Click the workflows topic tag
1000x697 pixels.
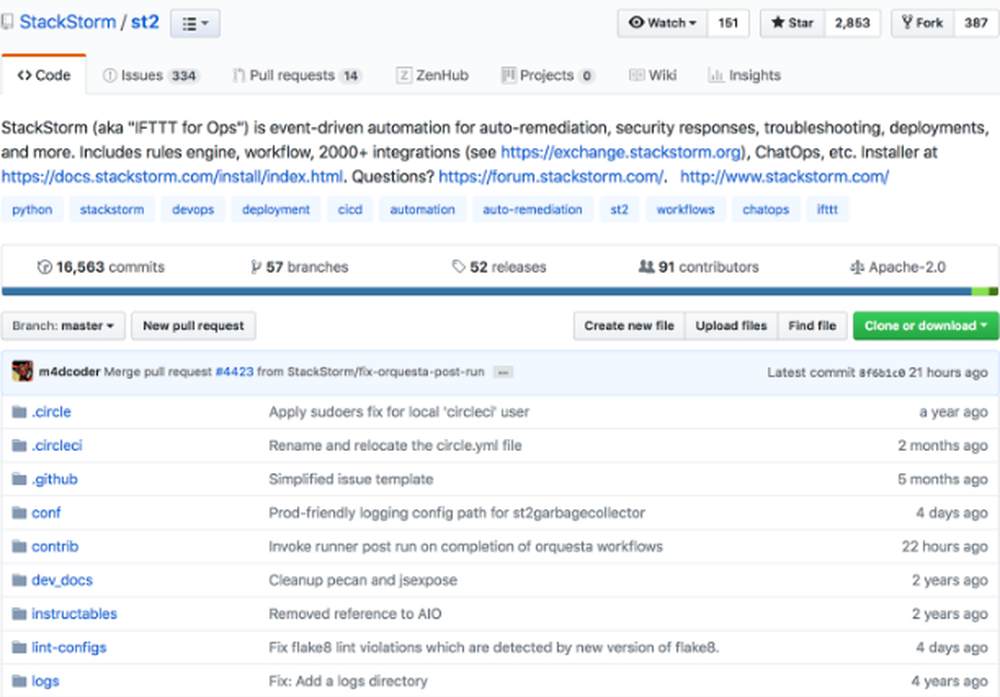coord(686,210)
